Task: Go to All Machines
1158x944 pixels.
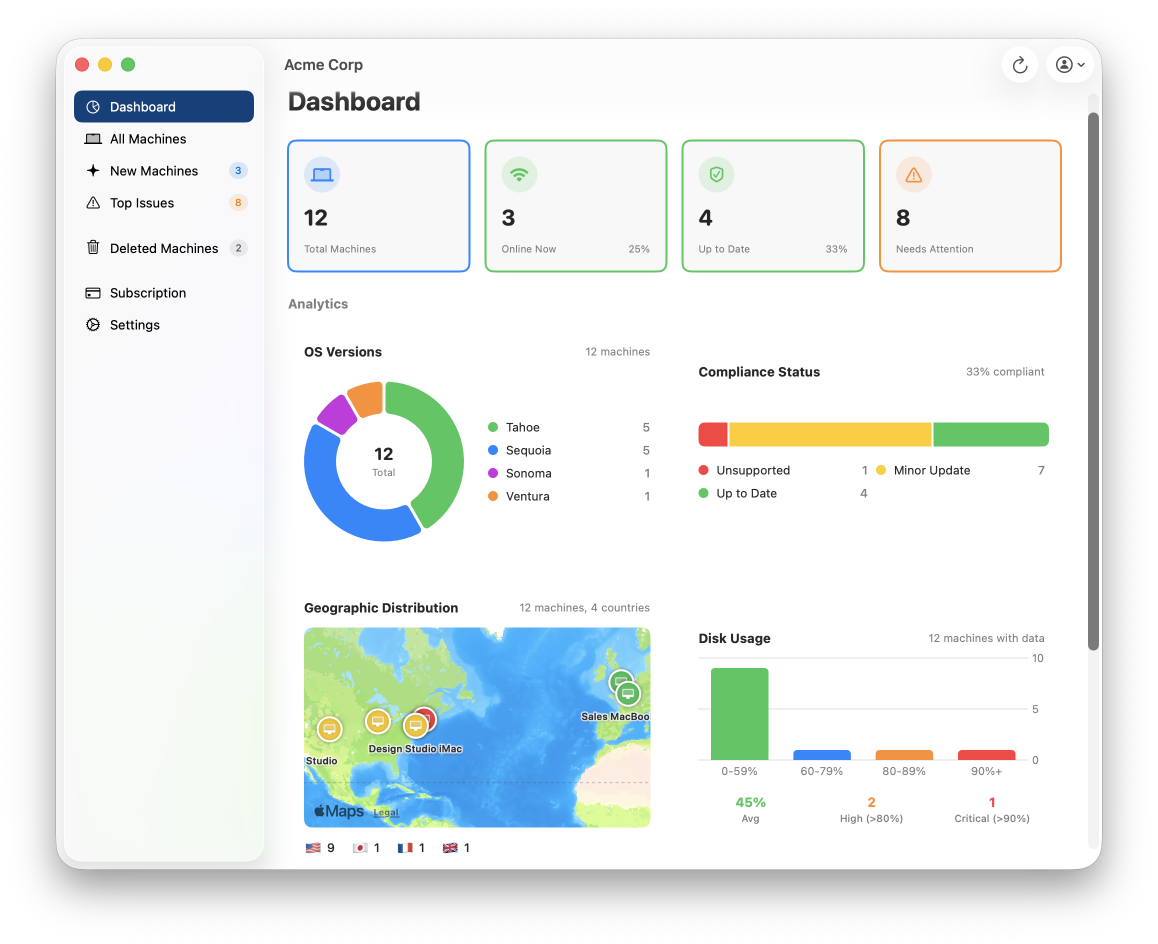Action: point(164,139)
